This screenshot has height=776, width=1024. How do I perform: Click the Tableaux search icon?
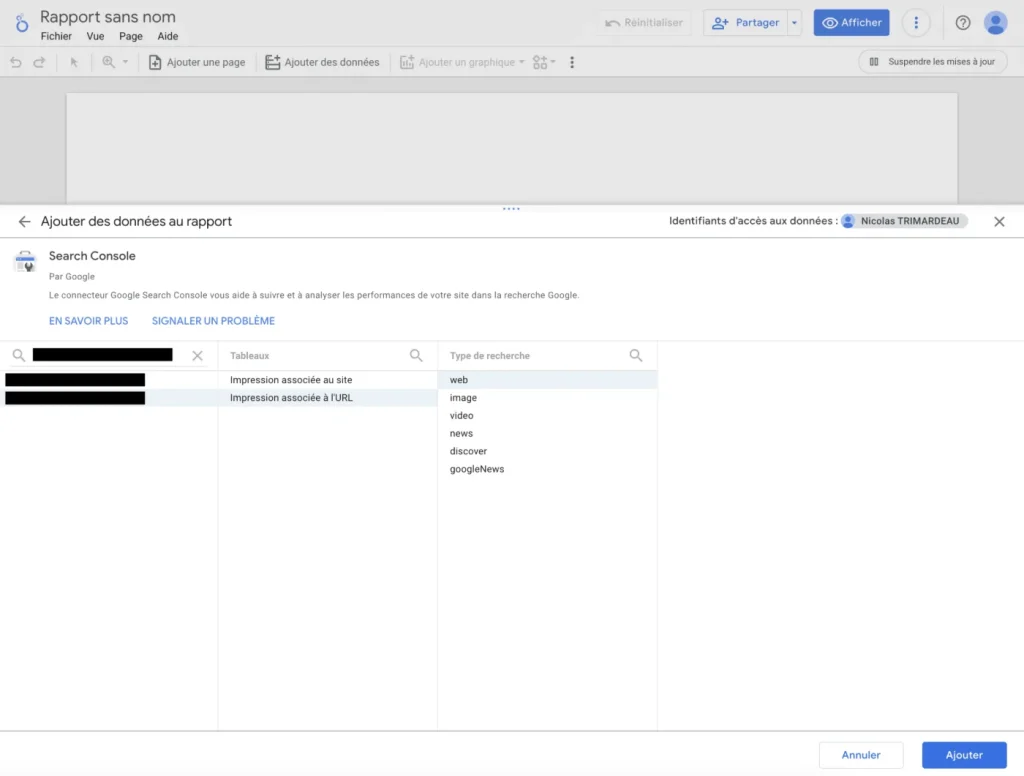[416, 355]
